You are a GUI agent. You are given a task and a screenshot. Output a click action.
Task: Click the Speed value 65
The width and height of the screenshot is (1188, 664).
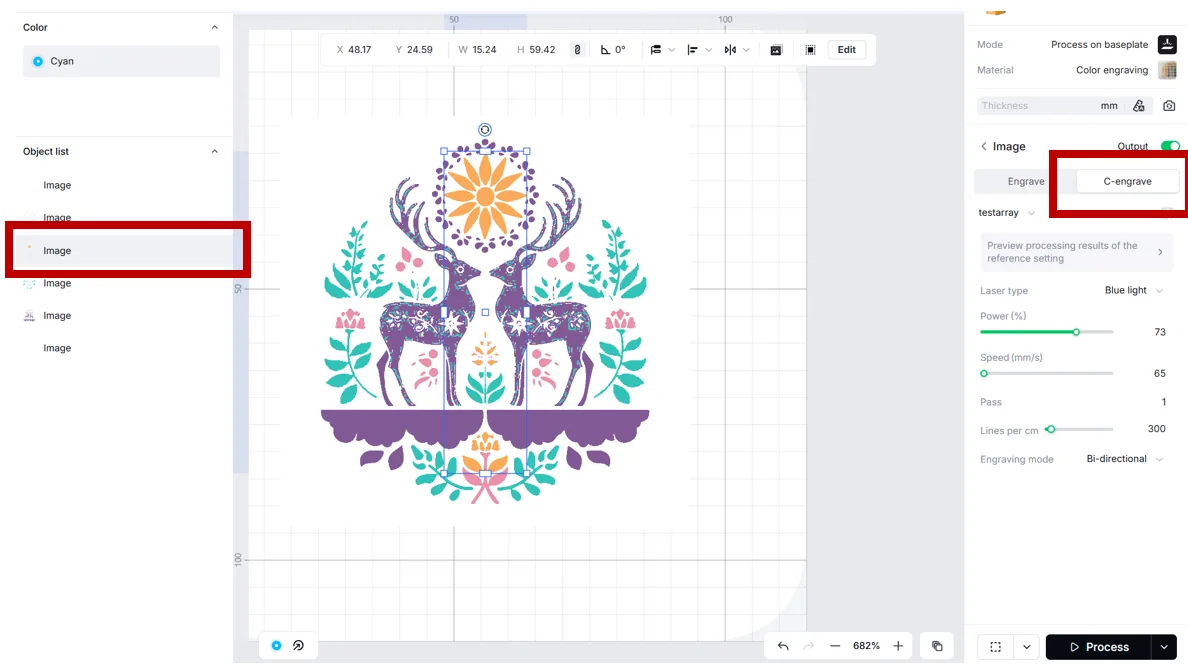(1160, 374)
